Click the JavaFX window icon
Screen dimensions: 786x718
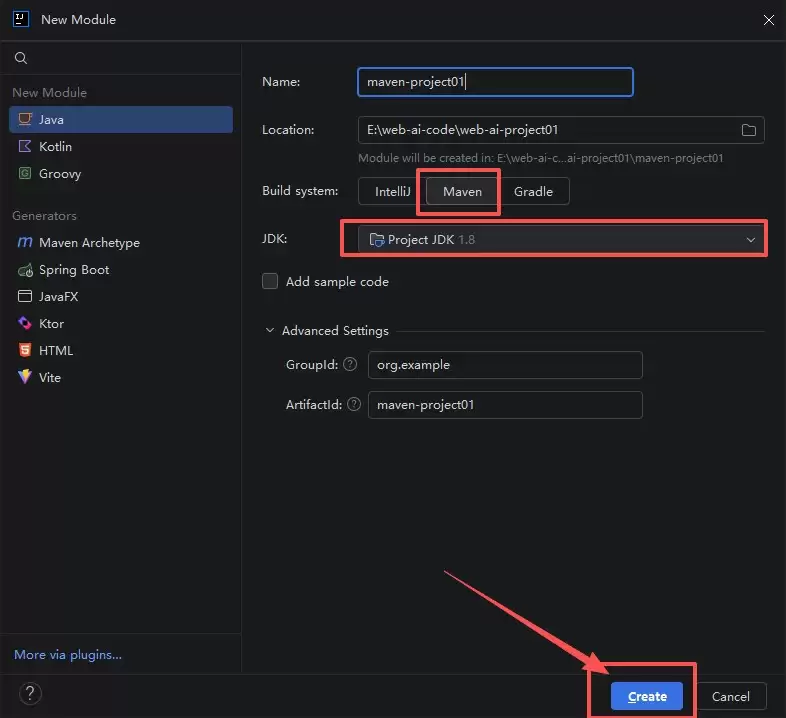pyautogui.click(x=25, y=296)
